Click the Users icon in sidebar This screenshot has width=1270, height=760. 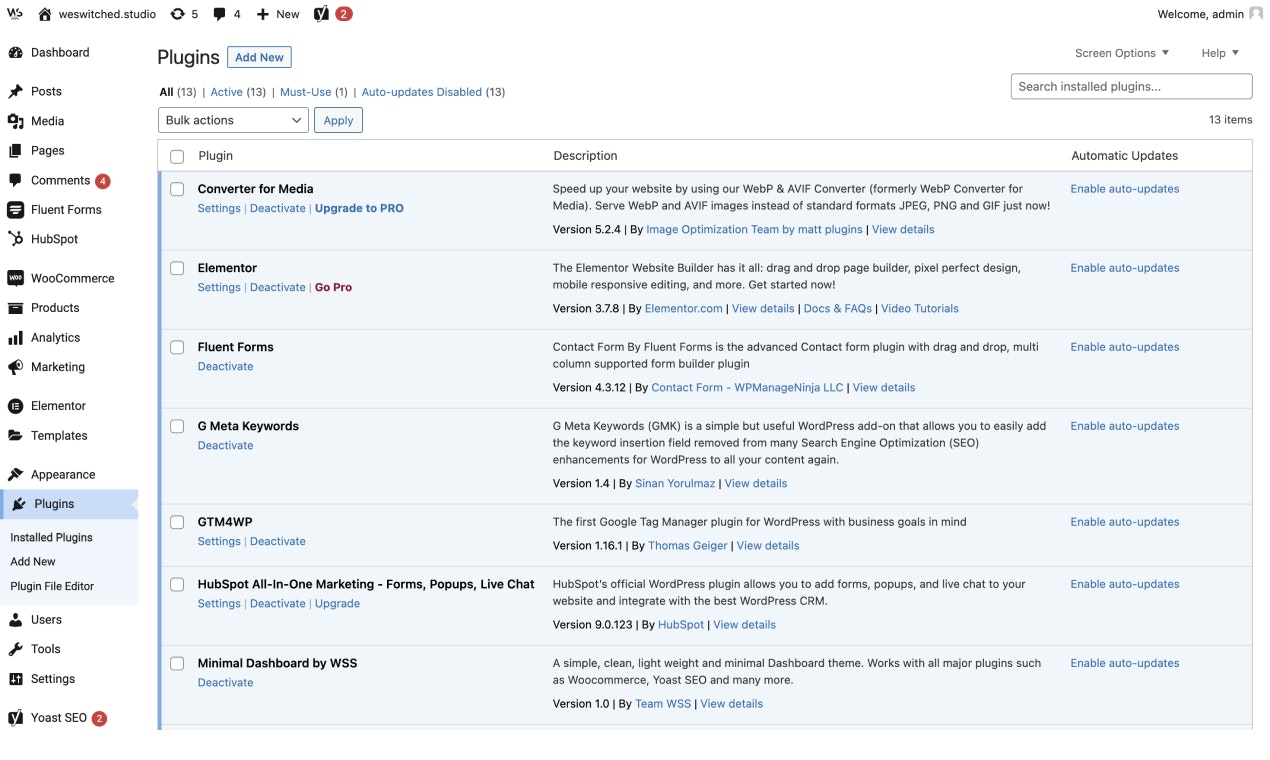tap(15, 619)
